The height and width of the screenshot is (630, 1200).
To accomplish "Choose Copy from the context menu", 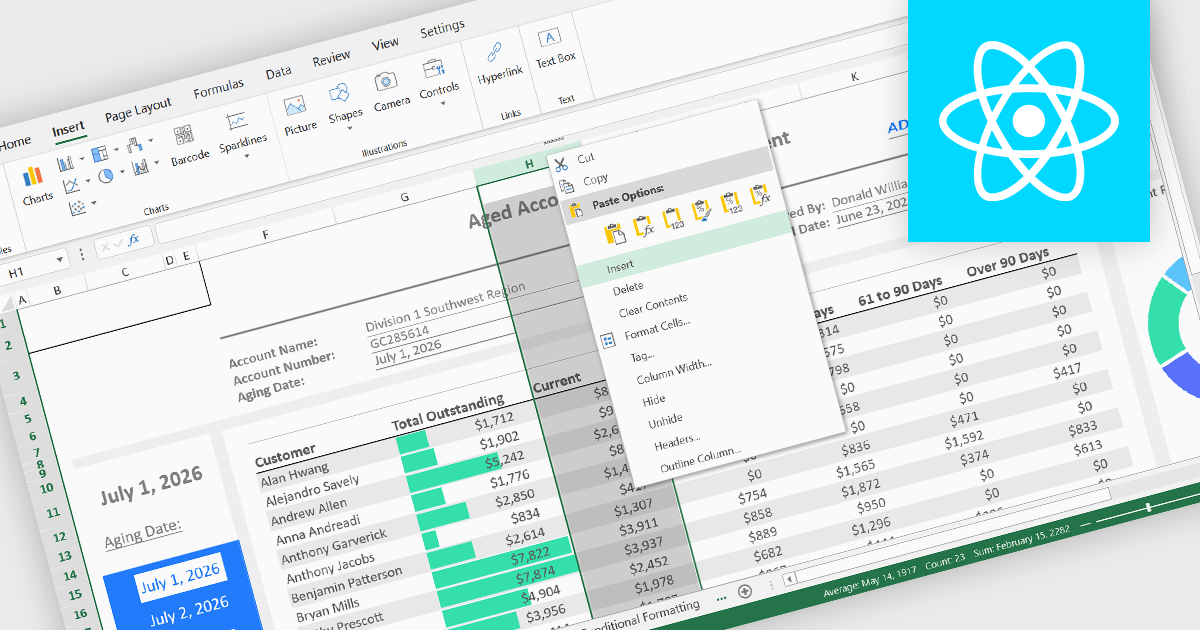I will pyautogui.click(x=595, y=180).
